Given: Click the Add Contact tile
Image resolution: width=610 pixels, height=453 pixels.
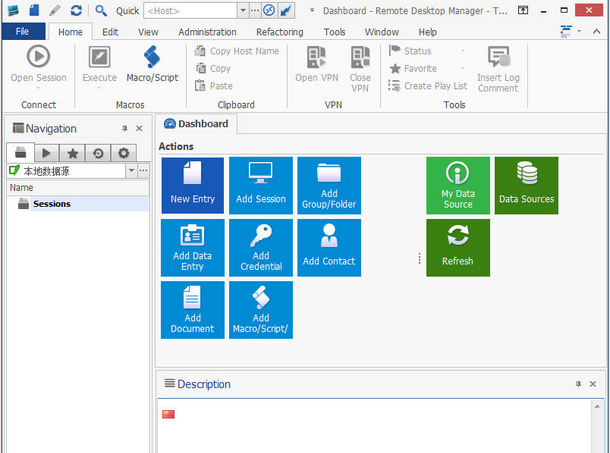Looking at the screenshot, I should tap(329, 248).
